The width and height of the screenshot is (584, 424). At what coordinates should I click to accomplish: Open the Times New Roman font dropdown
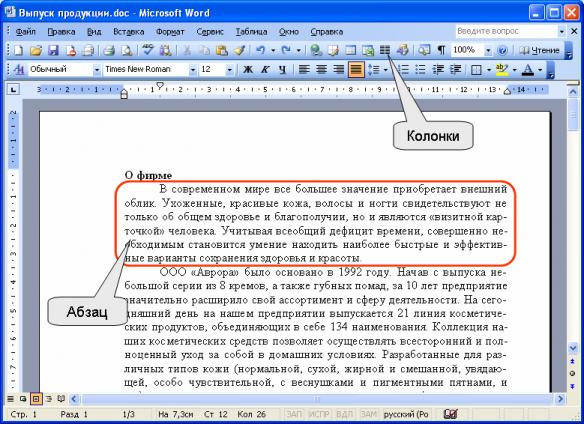click(x=193, y=70)
